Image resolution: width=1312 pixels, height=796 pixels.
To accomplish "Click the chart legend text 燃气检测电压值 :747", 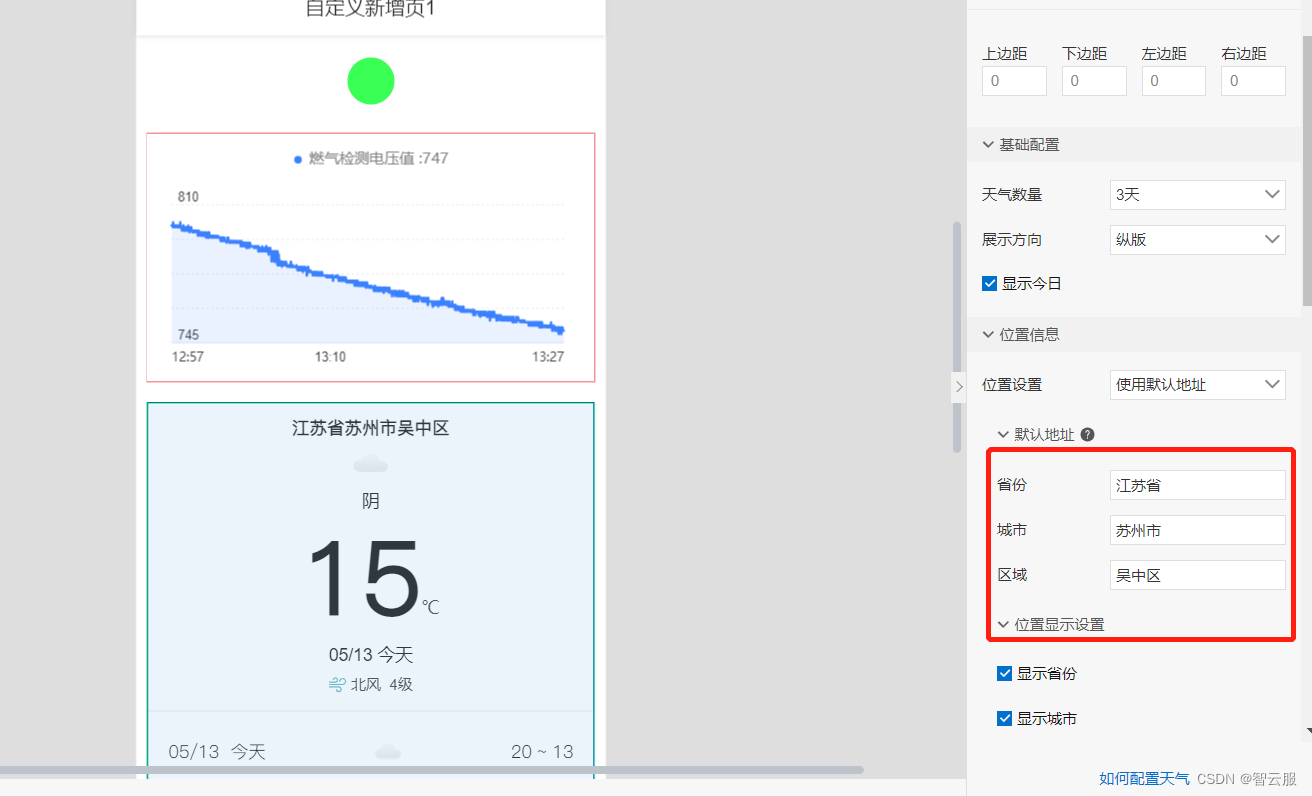I will tap(378, 158).
